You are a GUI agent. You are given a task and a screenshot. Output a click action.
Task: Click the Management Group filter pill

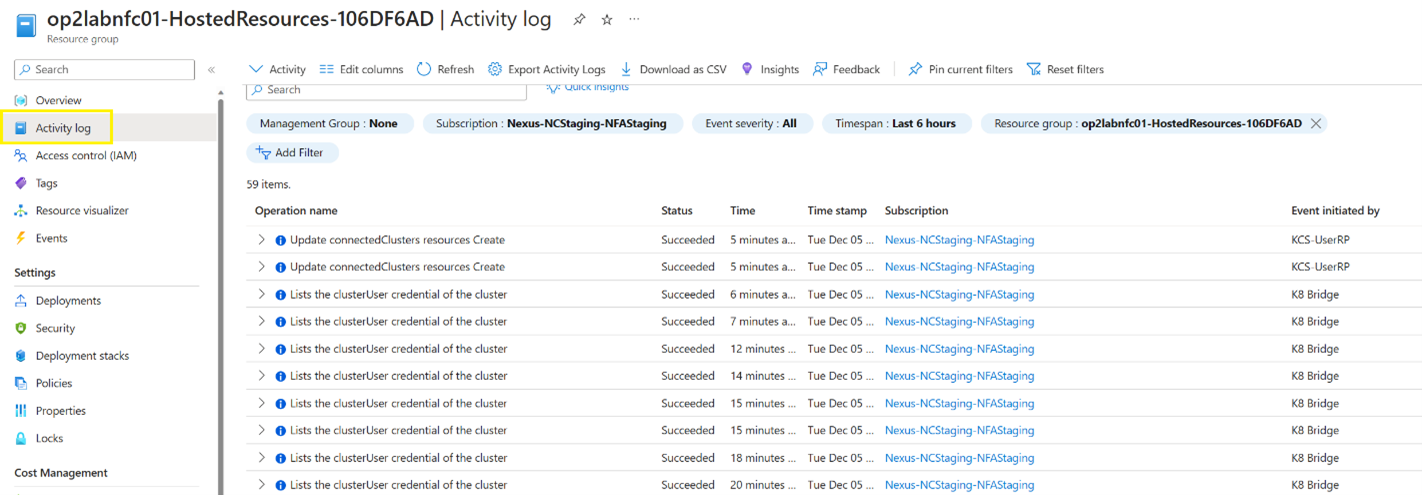click(329, 124)
